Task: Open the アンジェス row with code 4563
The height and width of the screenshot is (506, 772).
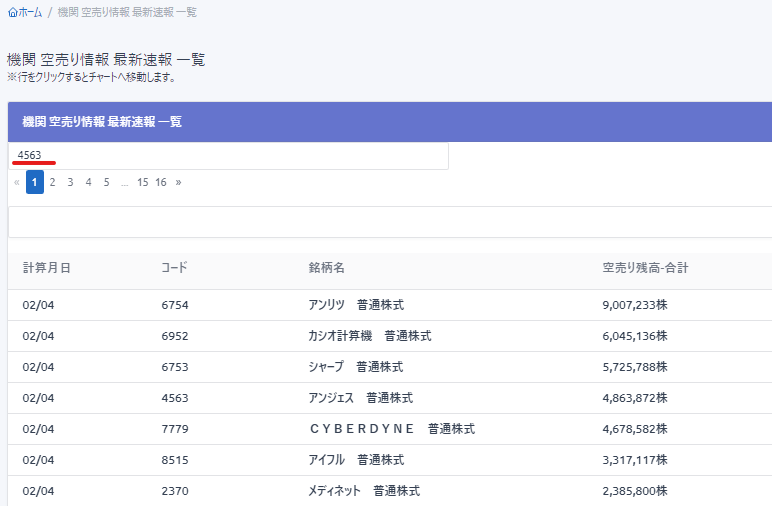Action: pyautogui.click(x=360, y=398)
